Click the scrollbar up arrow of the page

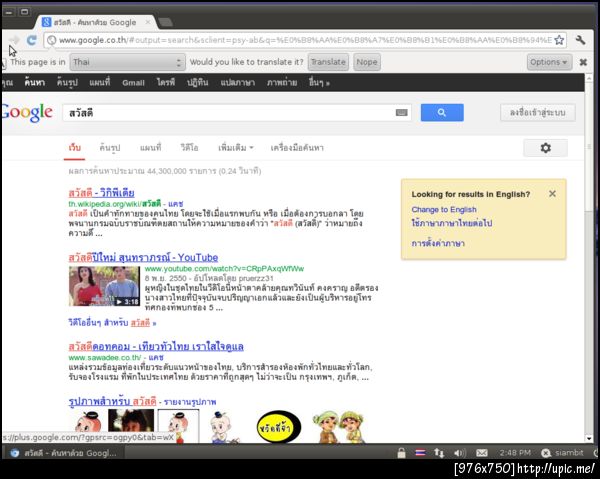589,78
